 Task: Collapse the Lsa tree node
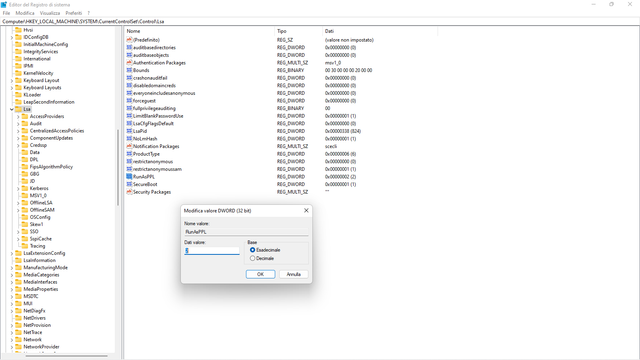tap(12, 109)
